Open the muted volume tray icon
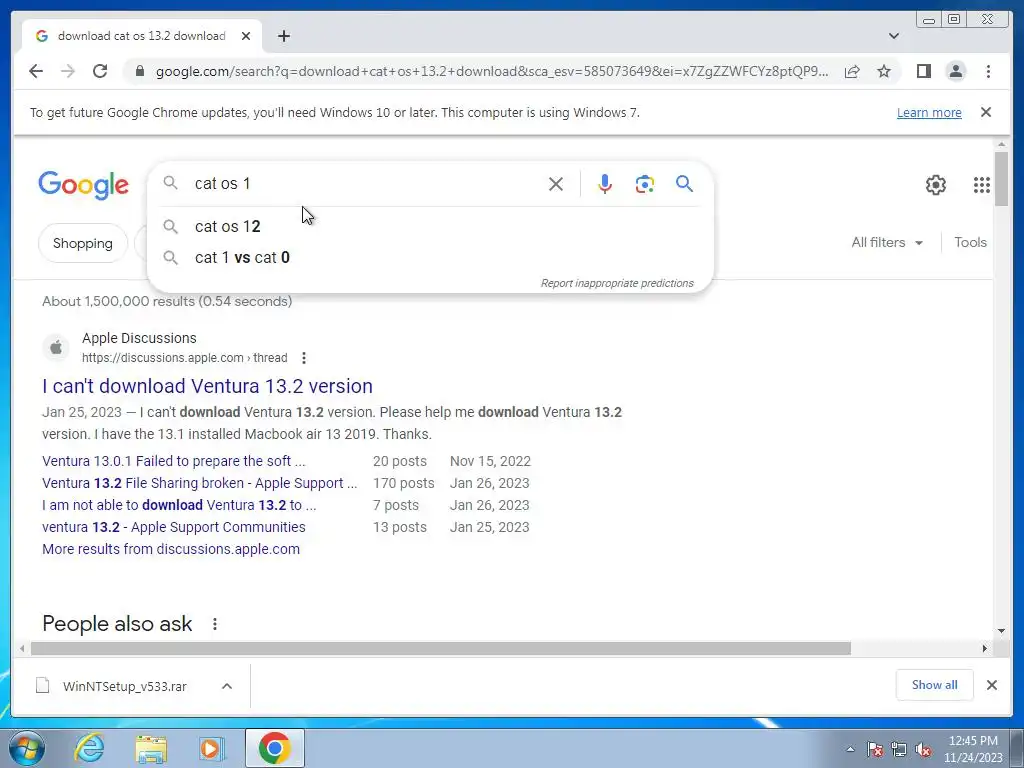This screenshot has width=1024, height=768. point(923,749)
